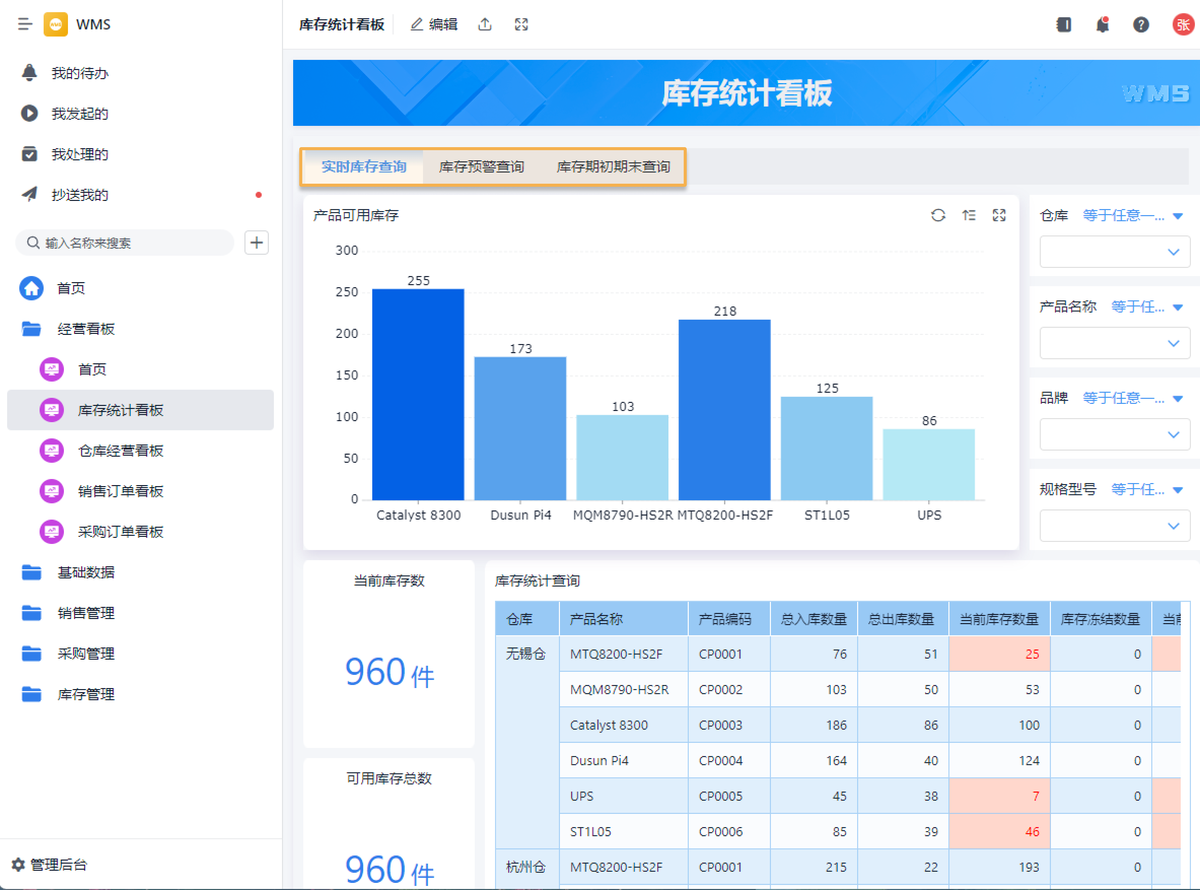Open the help icon at top right
This screenshot has width=1200, height=890.
click(x=1141, y=24)
